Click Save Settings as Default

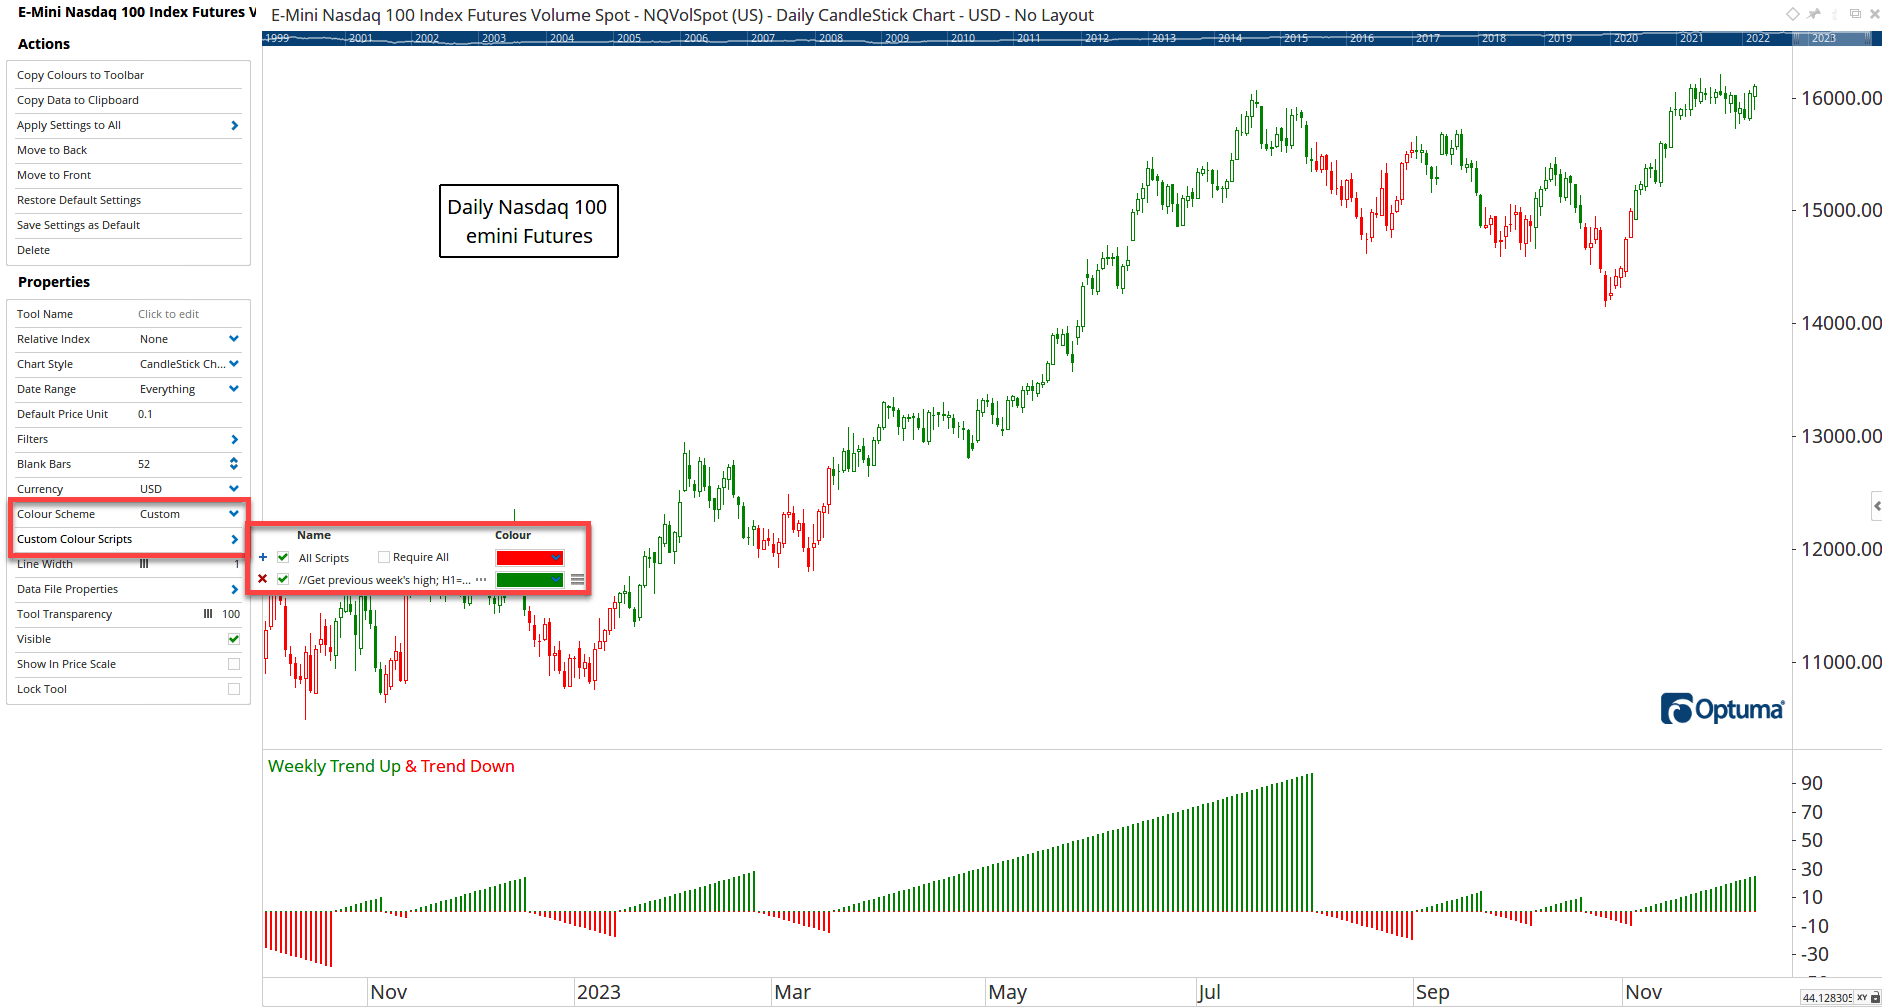point(78,225)
